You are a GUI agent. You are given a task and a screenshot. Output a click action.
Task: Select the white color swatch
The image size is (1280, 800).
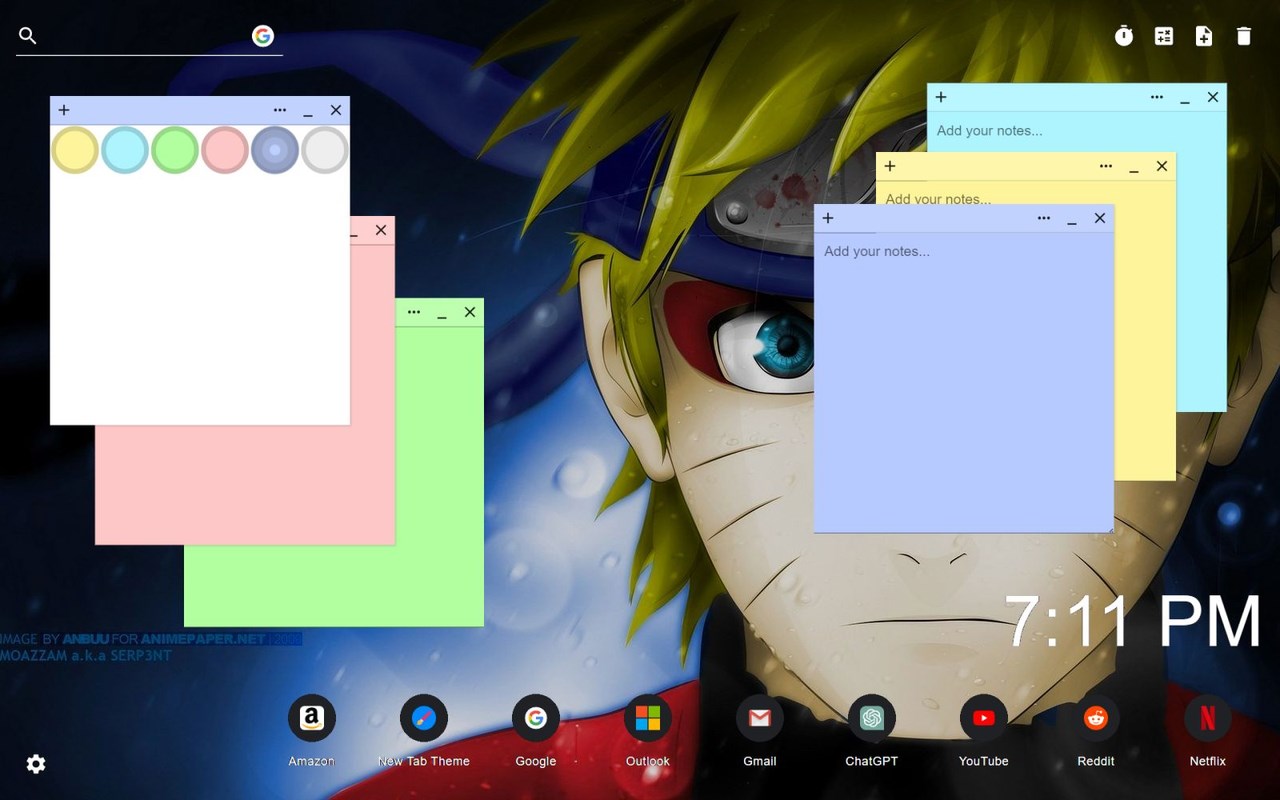(x=325, y=150)
